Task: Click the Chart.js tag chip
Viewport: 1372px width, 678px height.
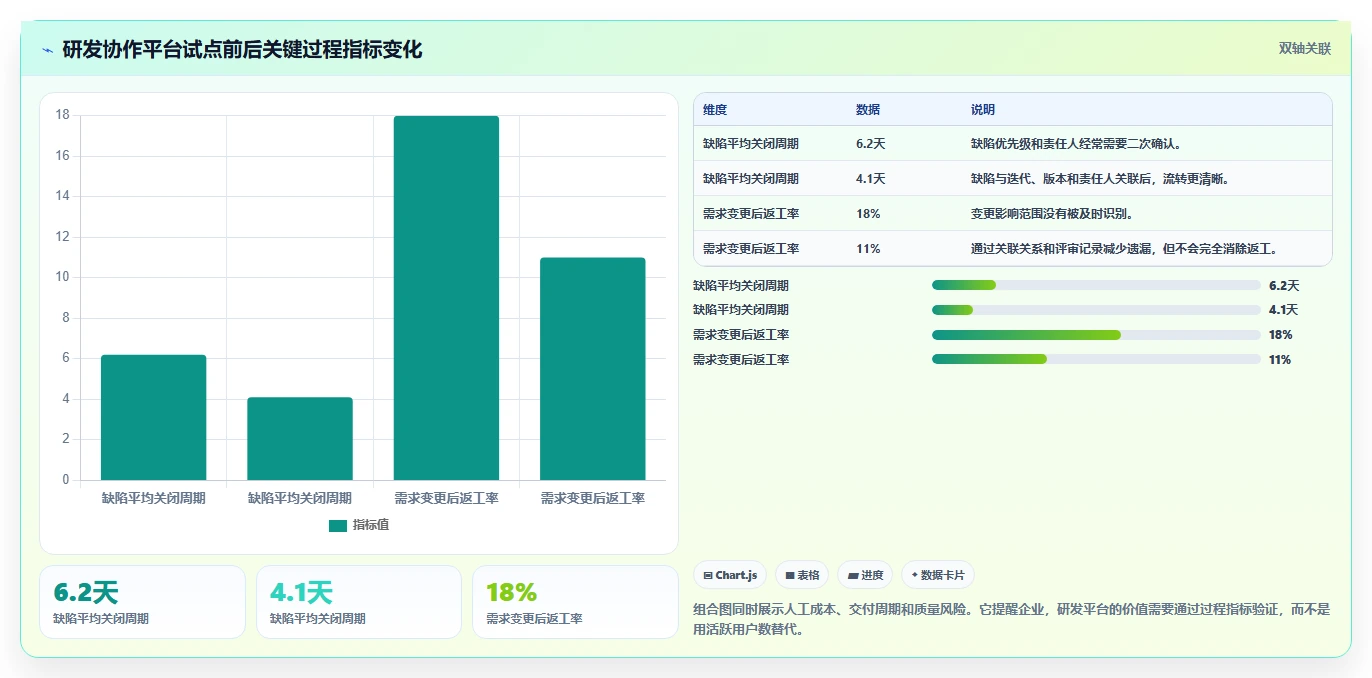Action: tap(730, 575)
